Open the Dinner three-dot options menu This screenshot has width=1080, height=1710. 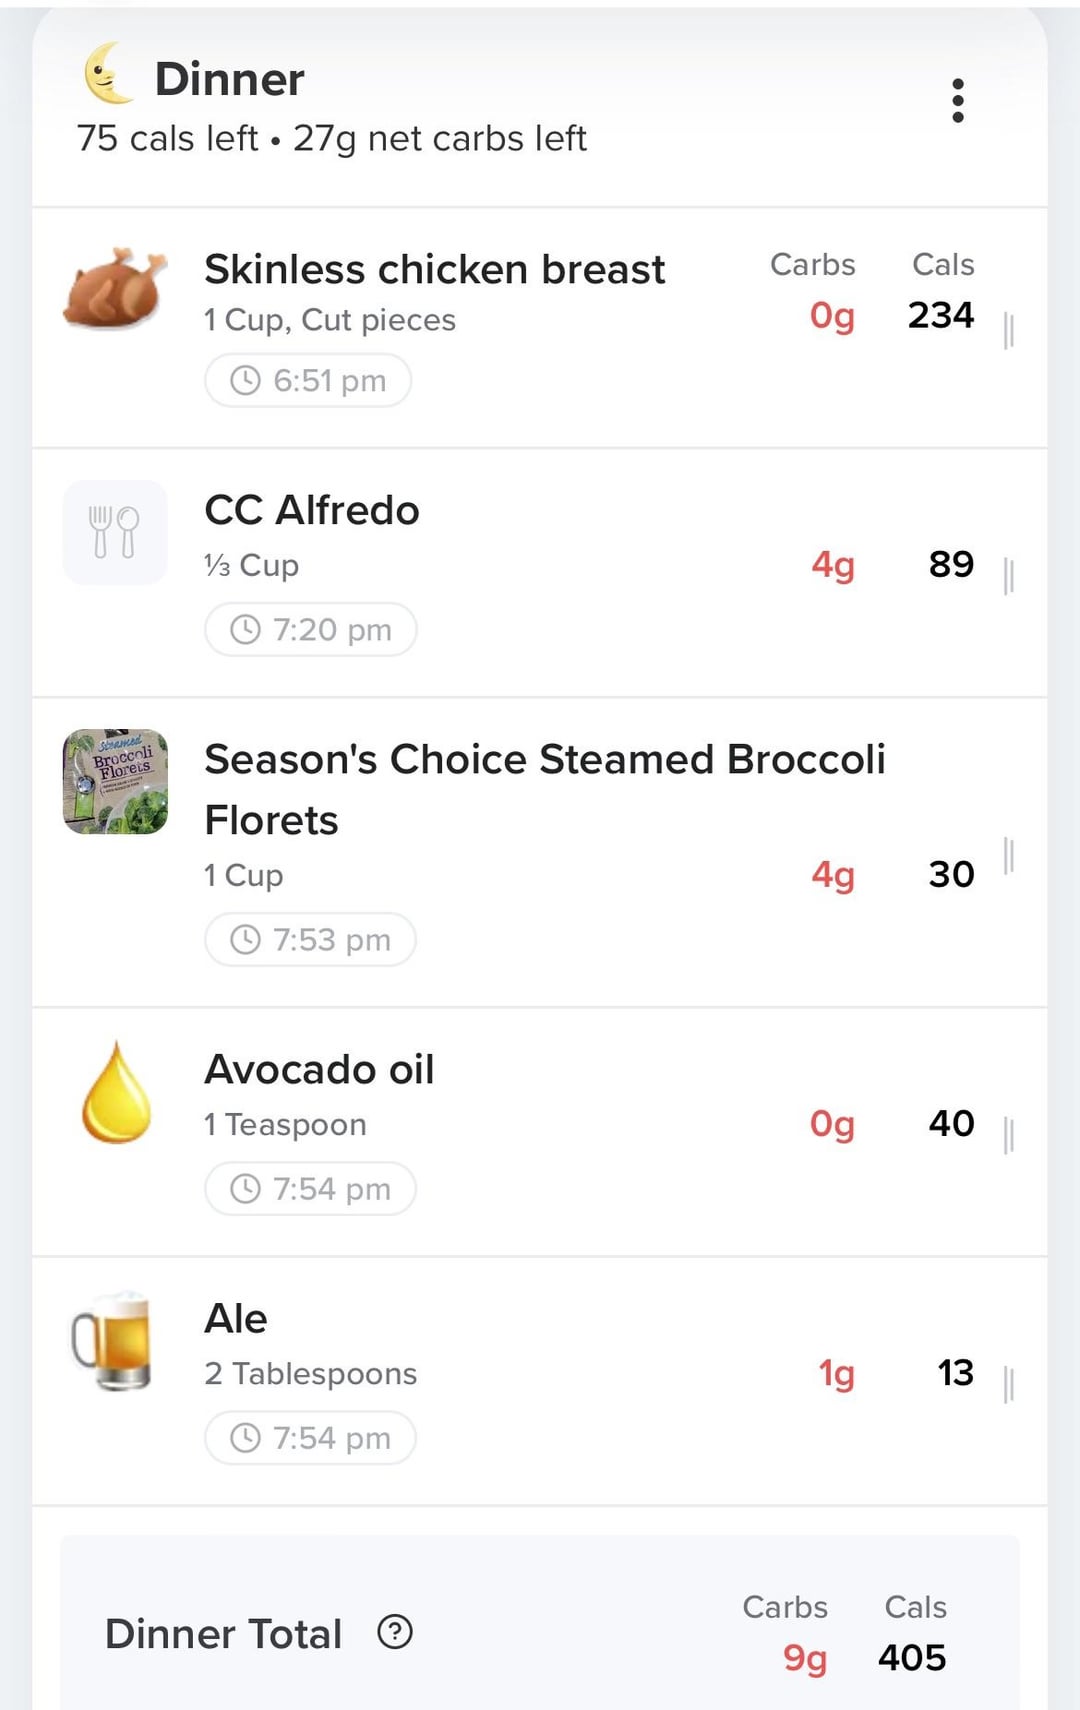958,101
